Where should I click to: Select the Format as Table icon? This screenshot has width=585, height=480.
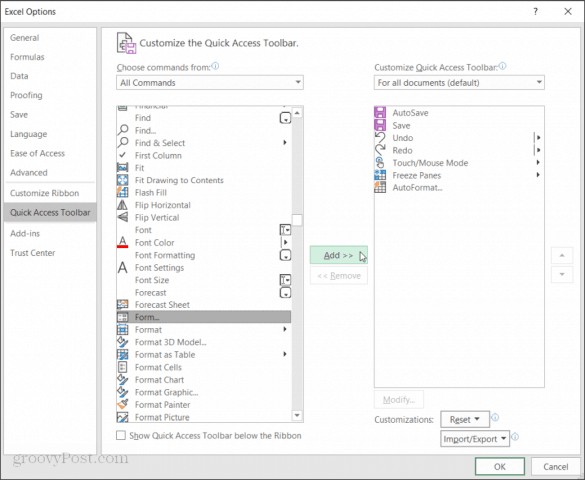click(123, 354)
